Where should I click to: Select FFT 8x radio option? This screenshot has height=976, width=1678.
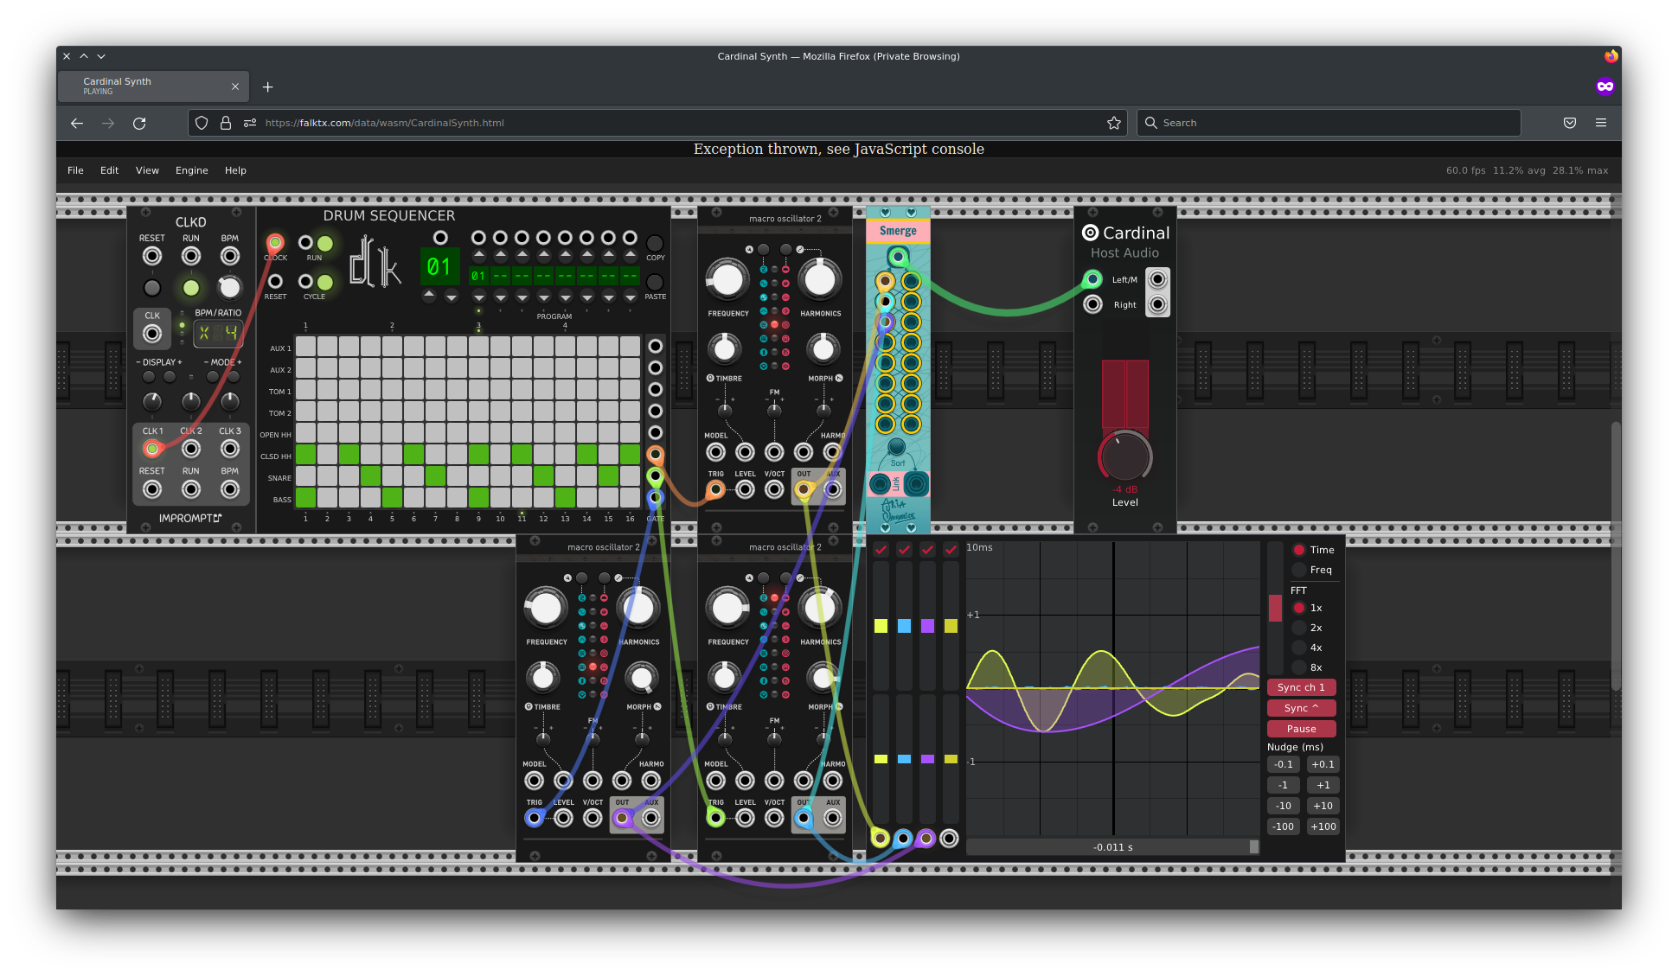(x=1299, y=667)
